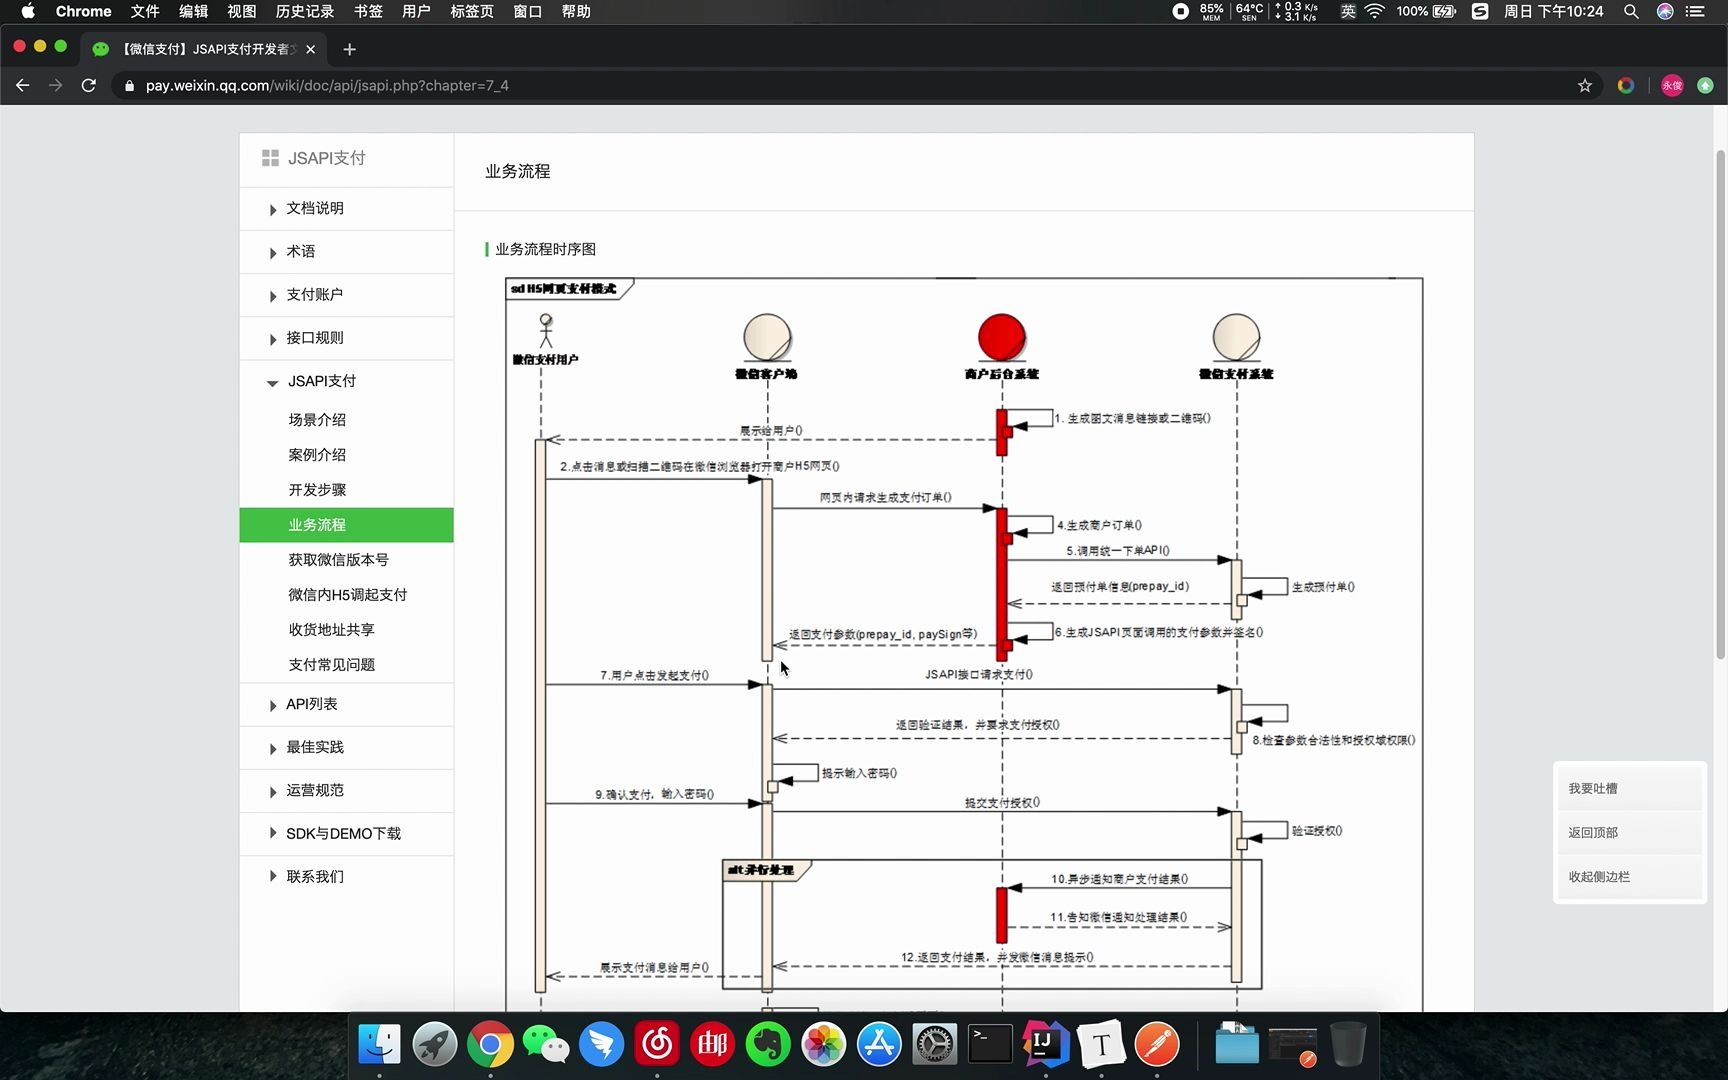Open the 支付常见问题 page

coord(331,665)
